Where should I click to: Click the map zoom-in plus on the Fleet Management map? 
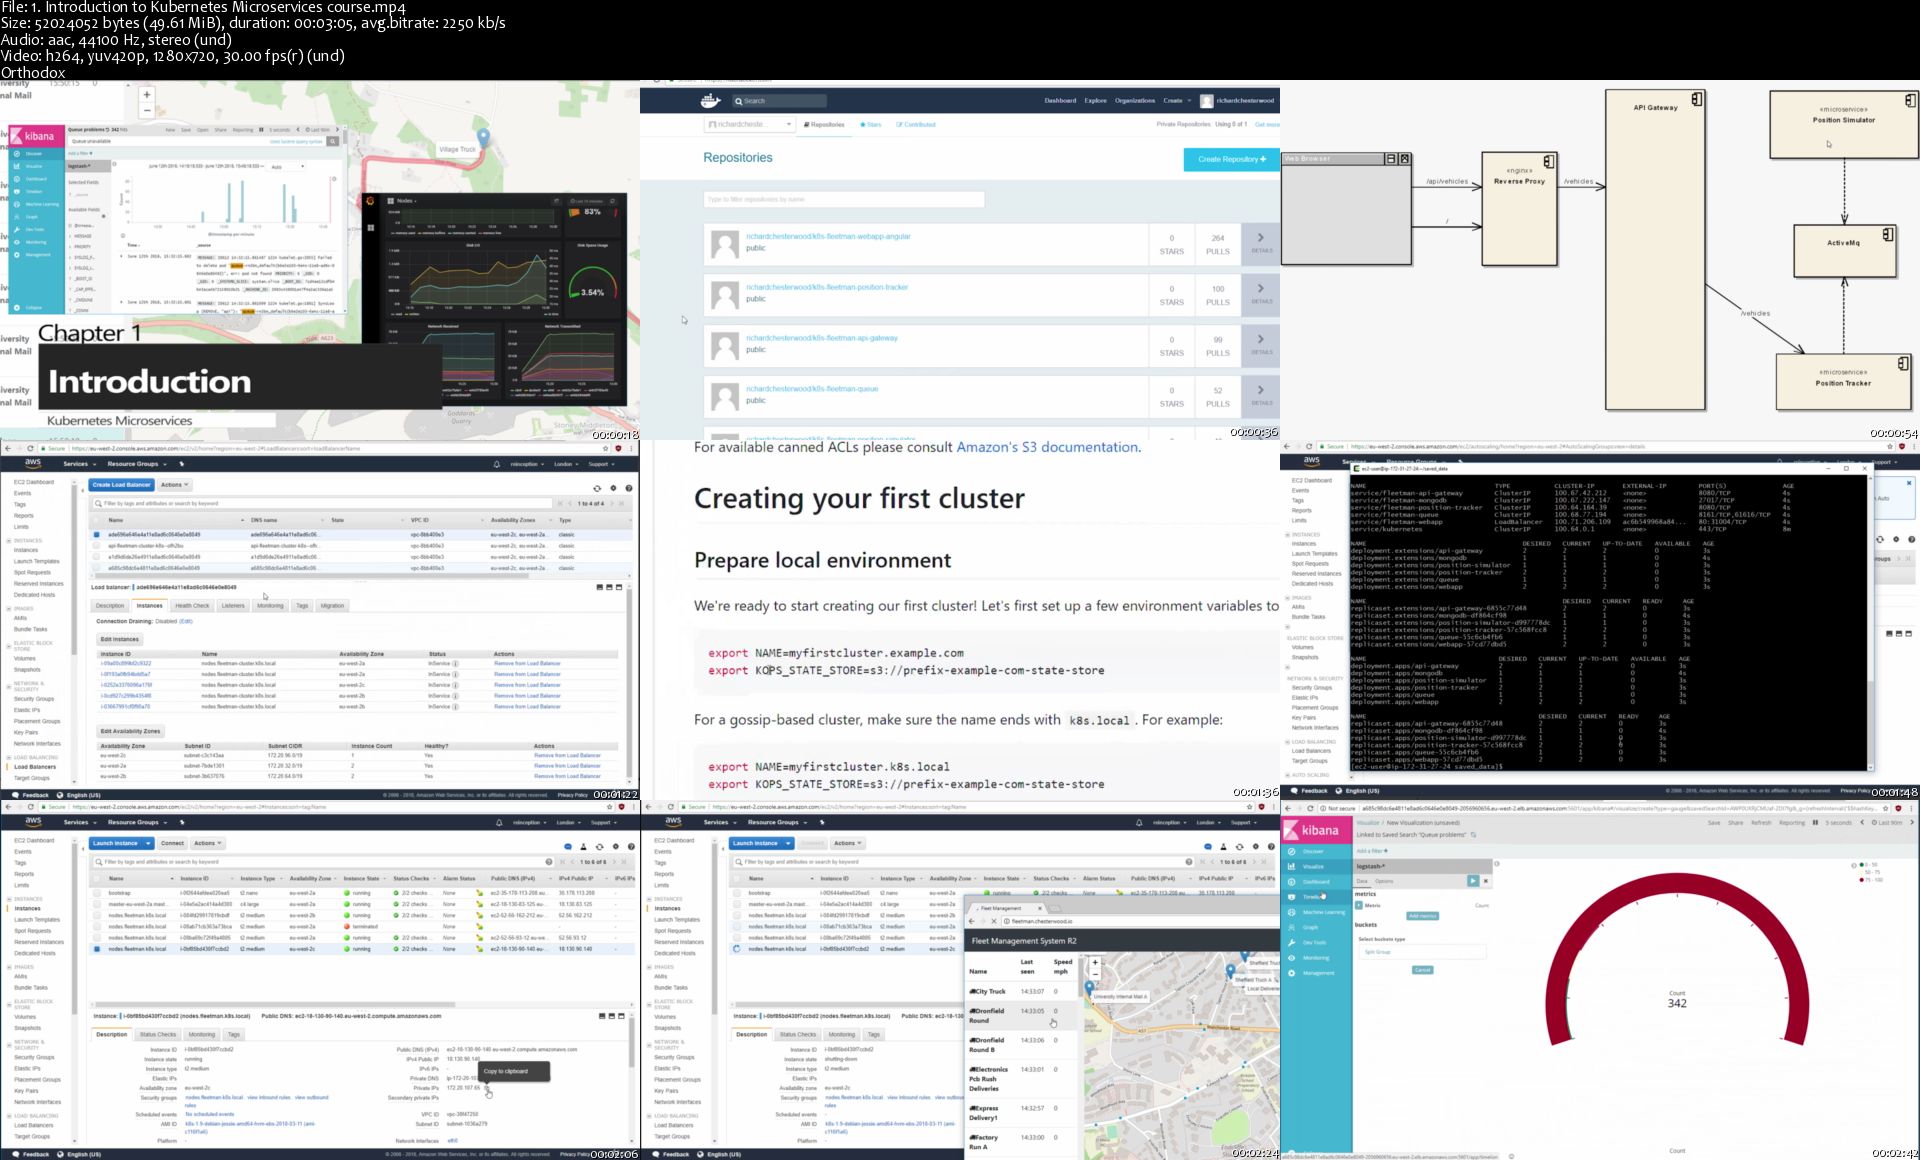pyautogui.click(x=1095, y=962)
